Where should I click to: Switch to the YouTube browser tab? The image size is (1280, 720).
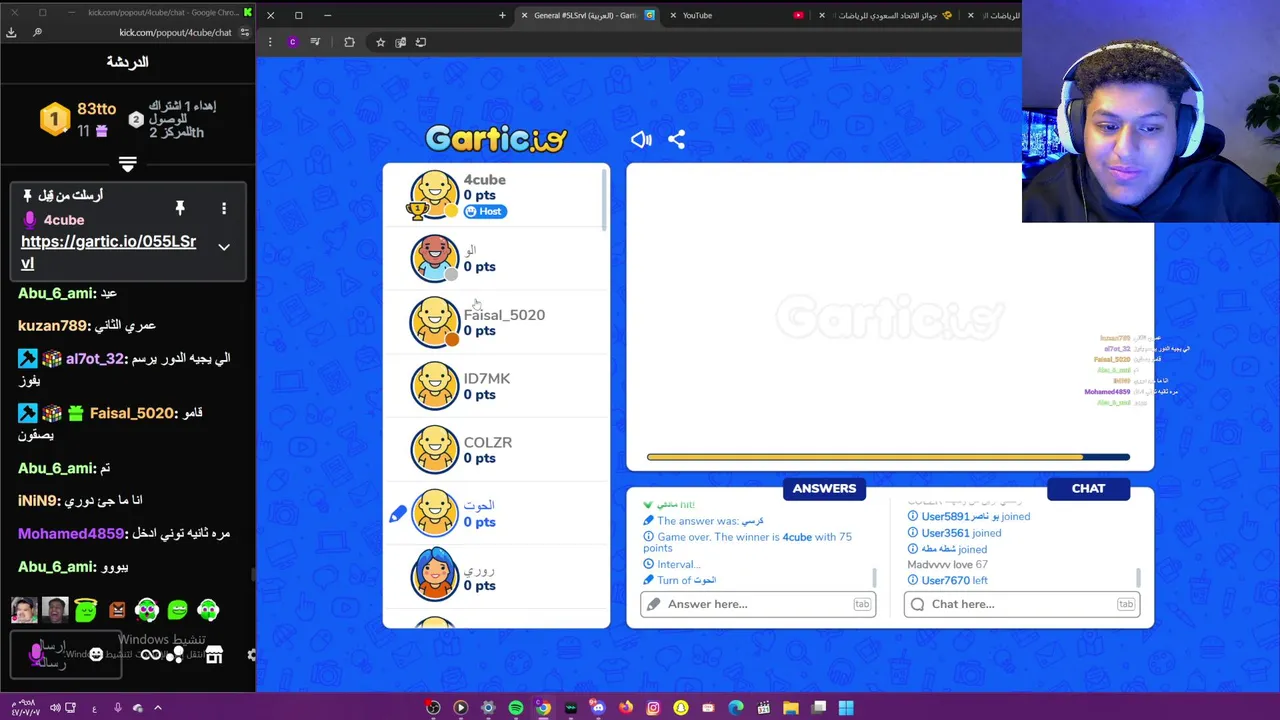(735, 15)
